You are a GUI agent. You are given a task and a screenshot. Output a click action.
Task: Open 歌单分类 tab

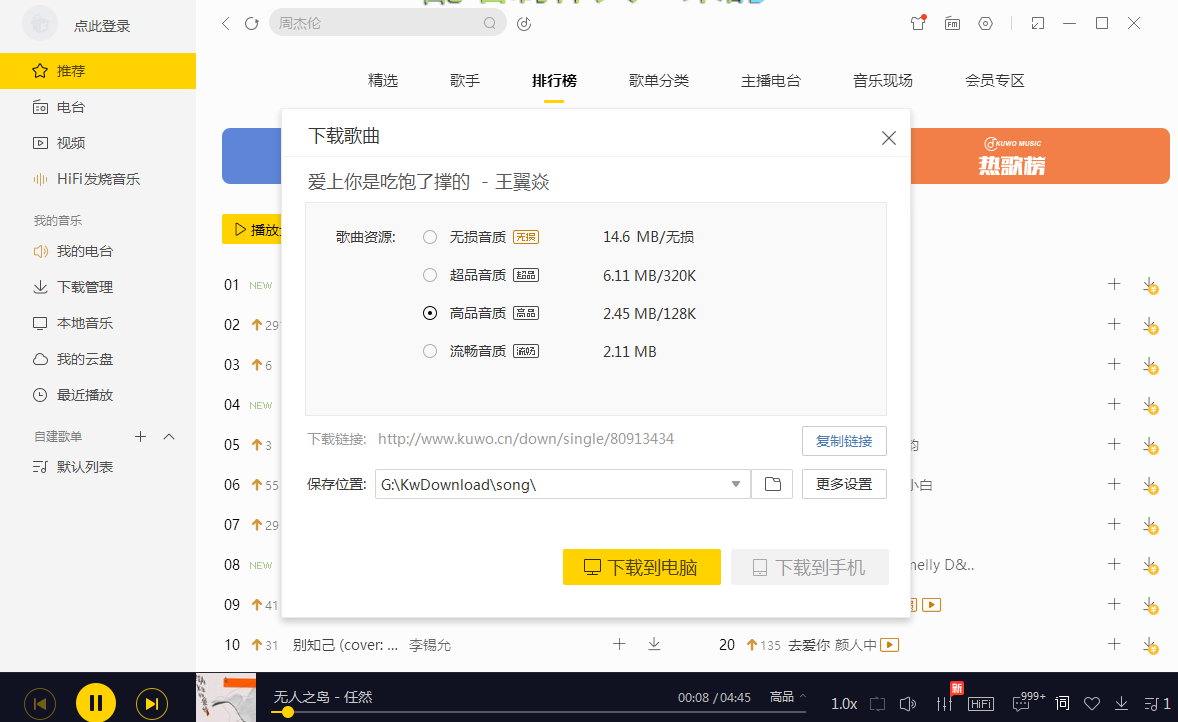pos(659,80)
